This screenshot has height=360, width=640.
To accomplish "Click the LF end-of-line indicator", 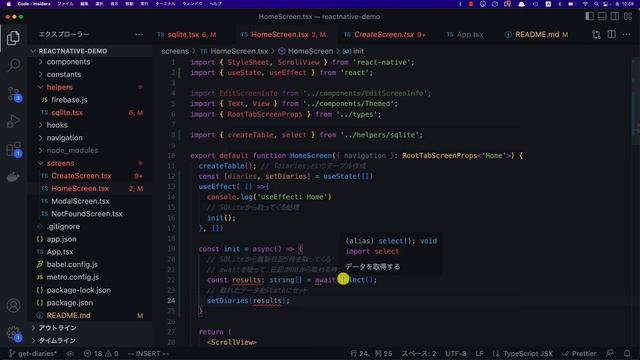I will click(479, 353).
